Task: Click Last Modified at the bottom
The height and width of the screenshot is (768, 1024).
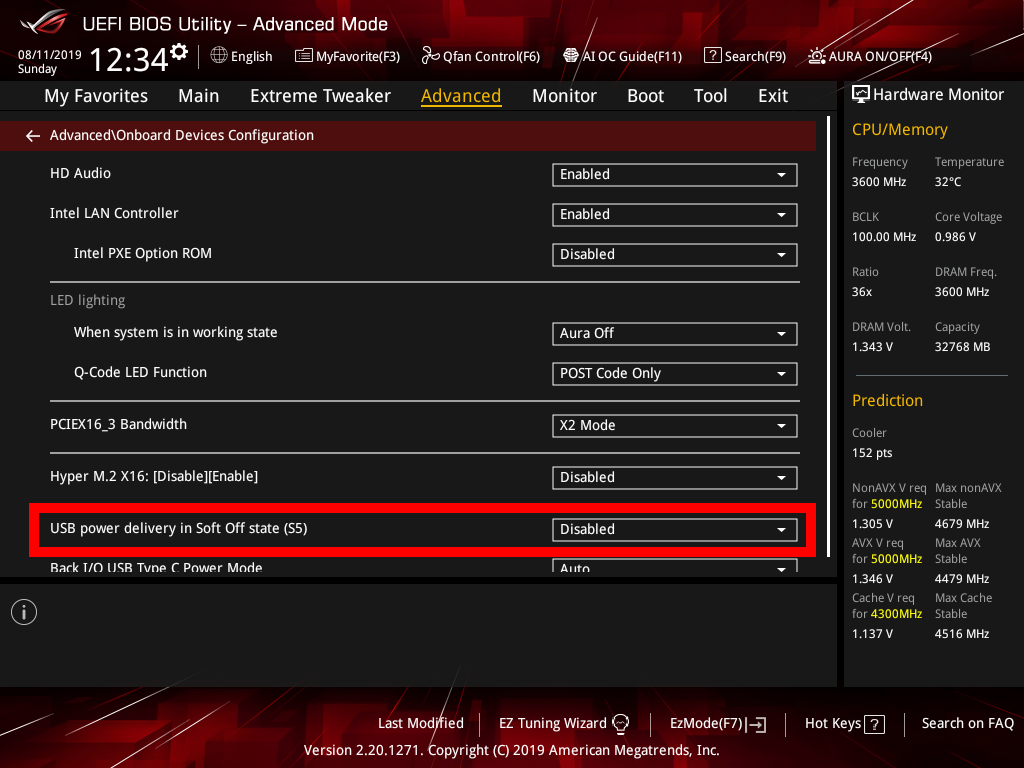Action: coord(421,724)
